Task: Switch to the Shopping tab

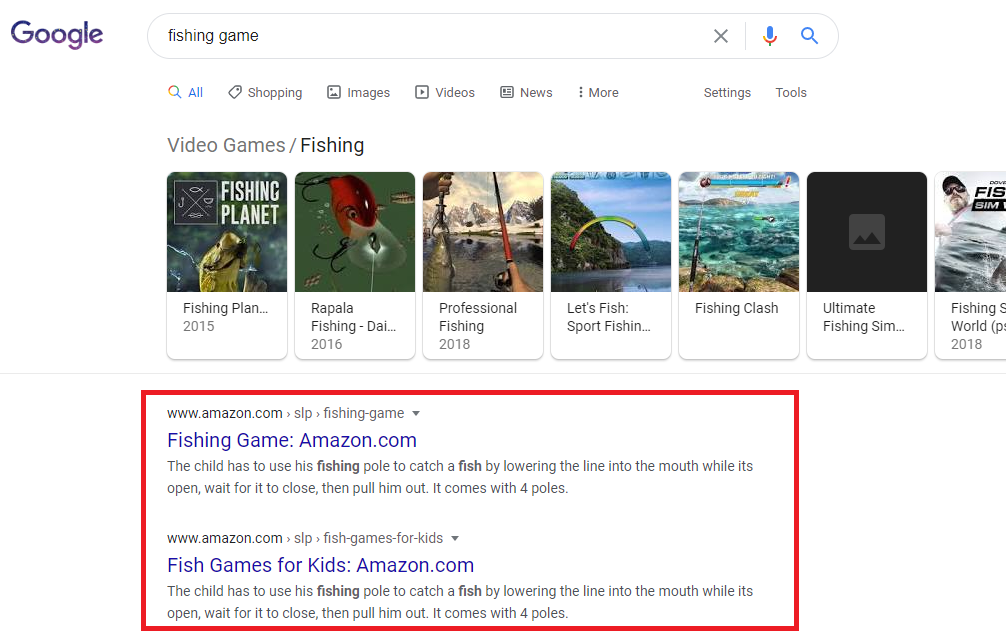Action: (265, 92)
